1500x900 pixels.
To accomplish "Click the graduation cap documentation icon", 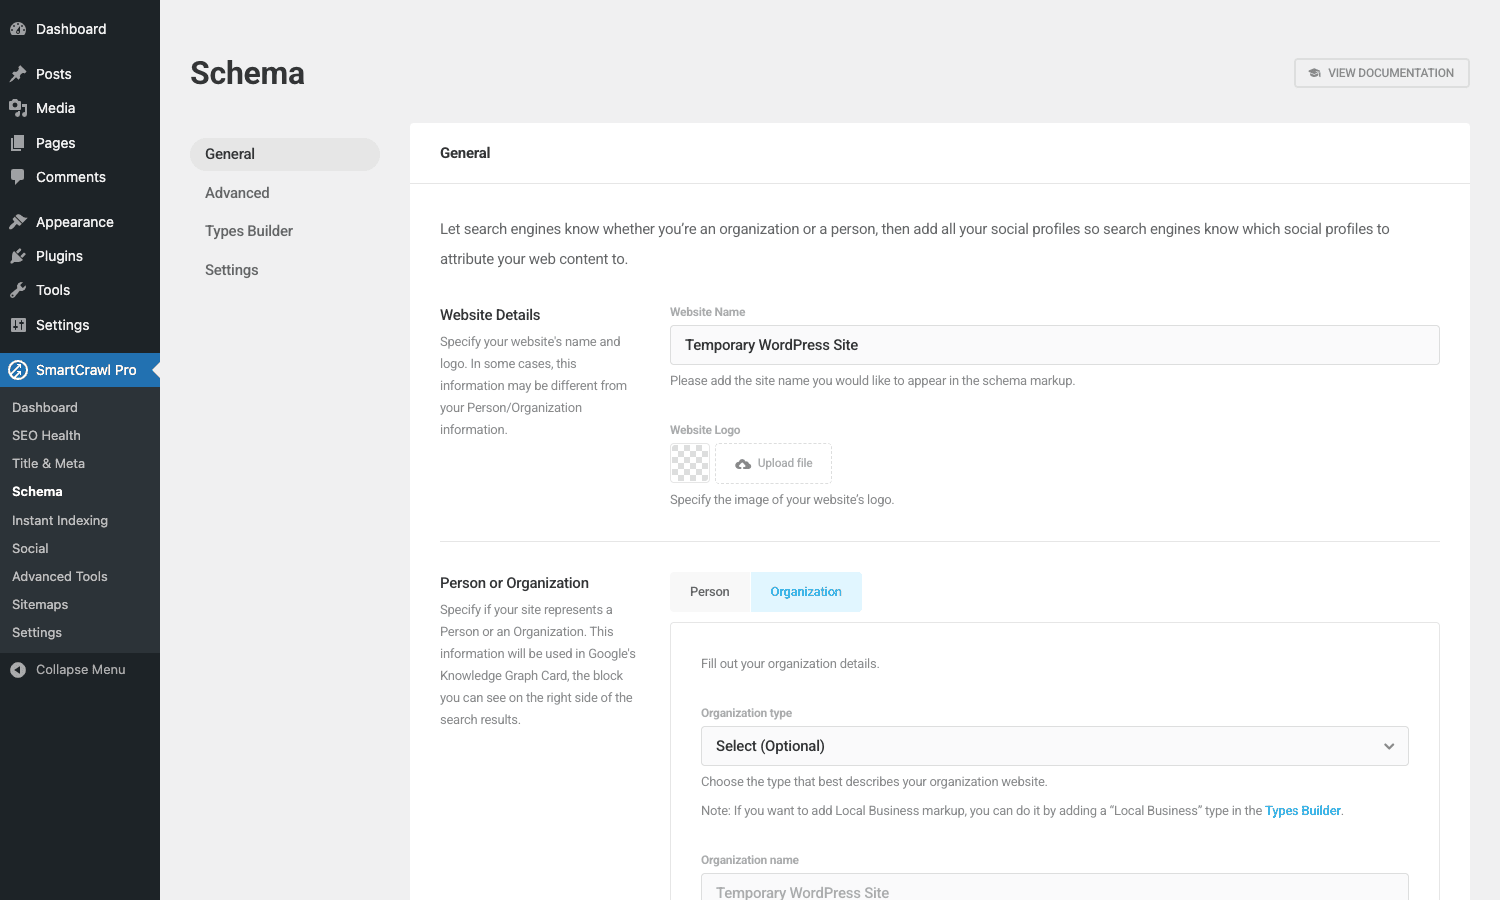I will point(1315,73).
